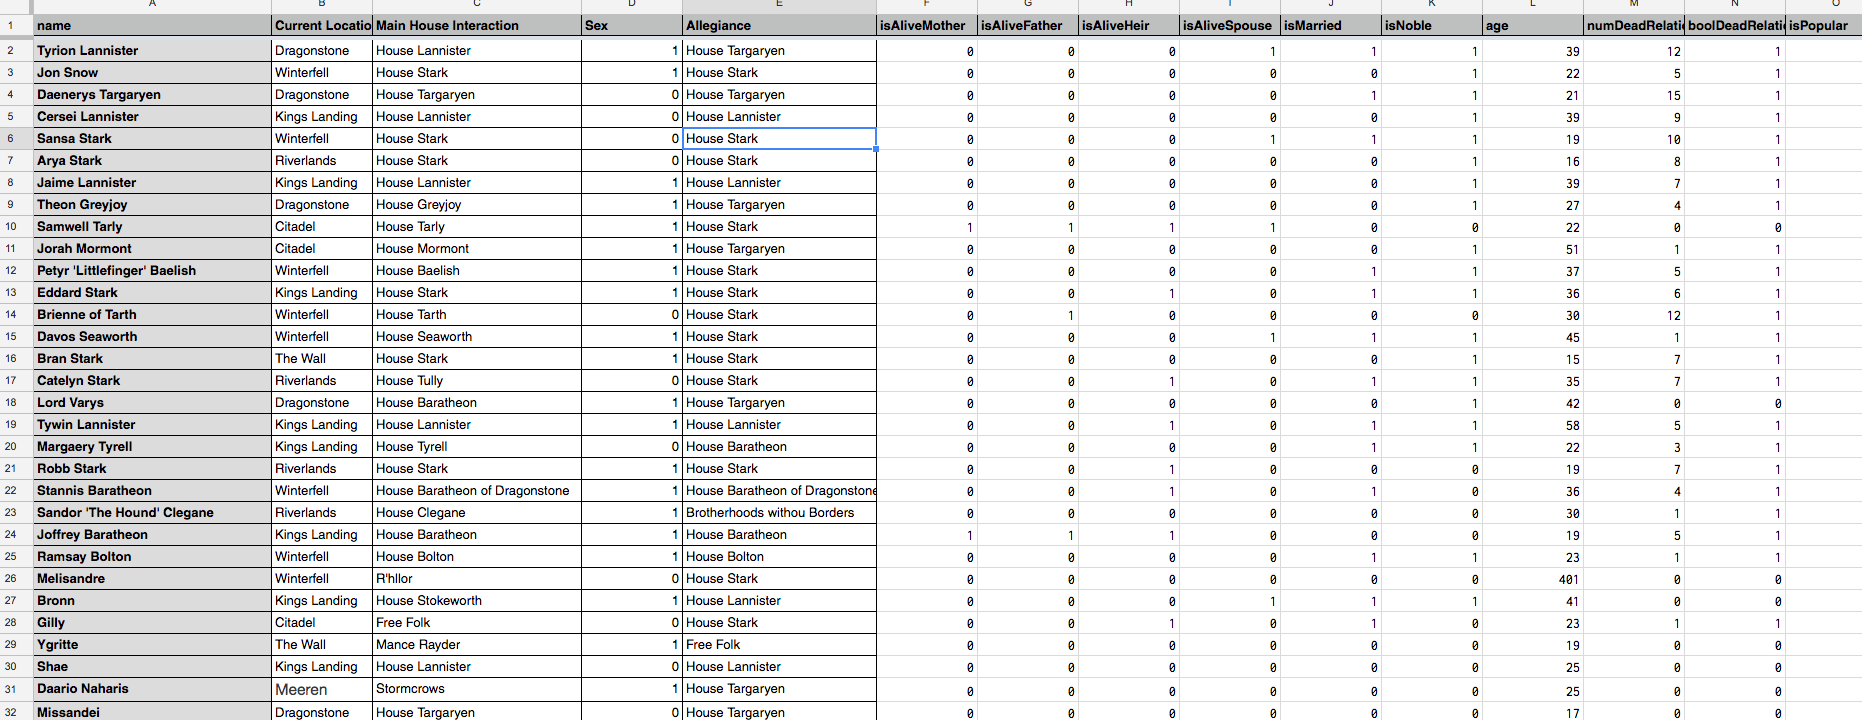Select the 'name' header cell

coord(152,26)
